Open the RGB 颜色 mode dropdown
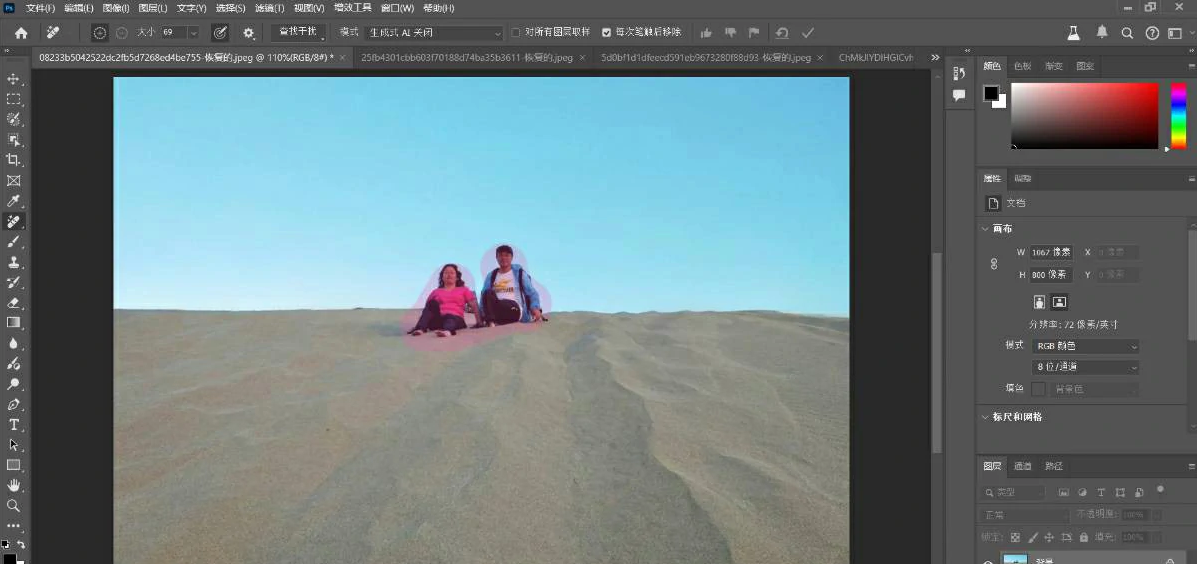 pyautogui.click(x=1086, y=346)
